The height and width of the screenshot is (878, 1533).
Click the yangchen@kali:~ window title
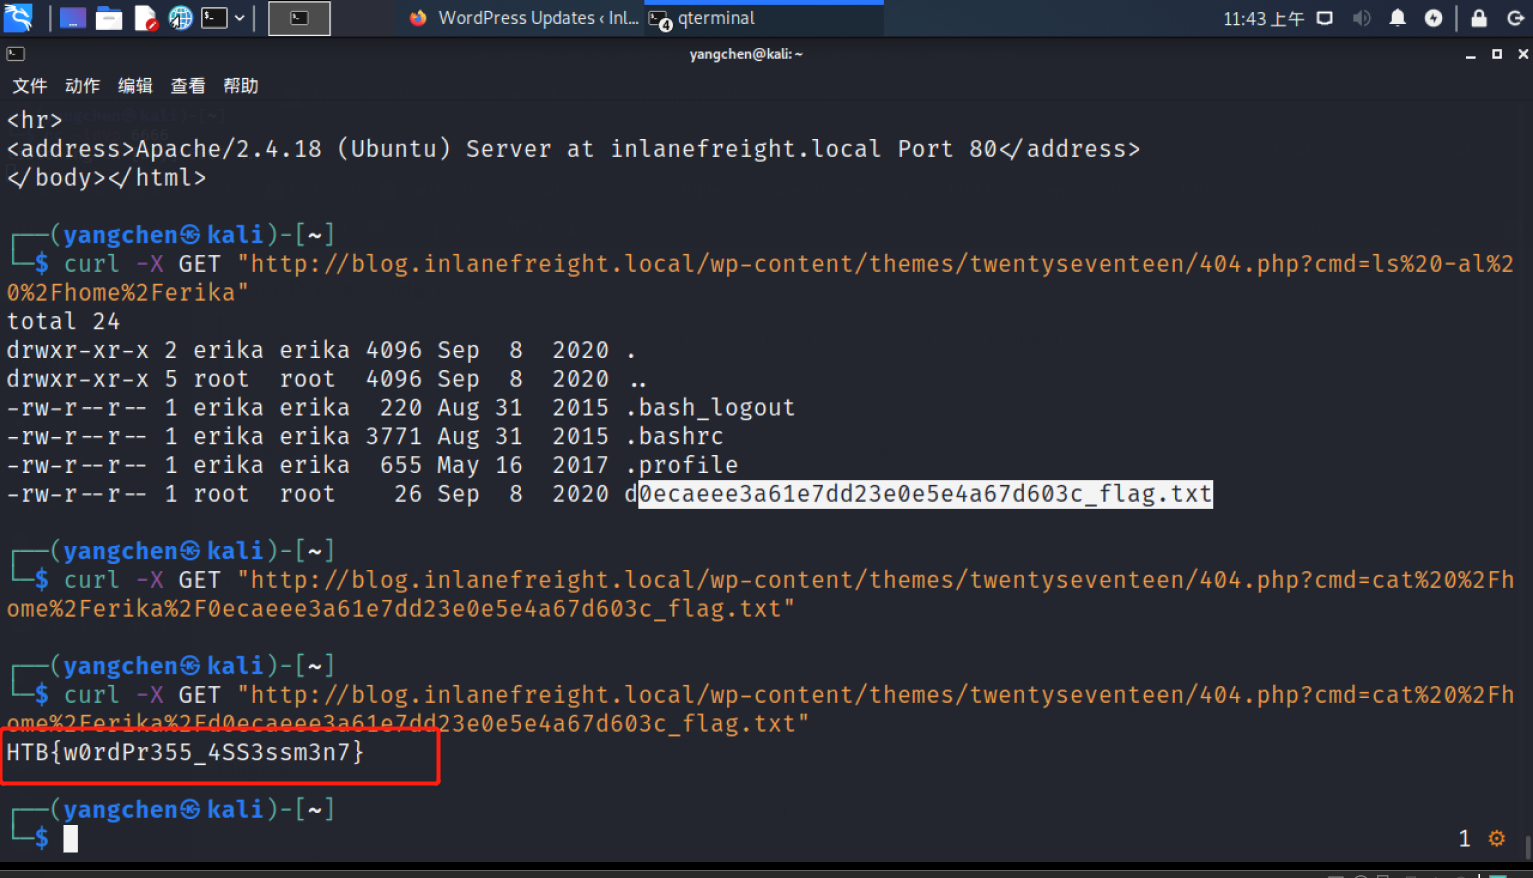[746, 54]
